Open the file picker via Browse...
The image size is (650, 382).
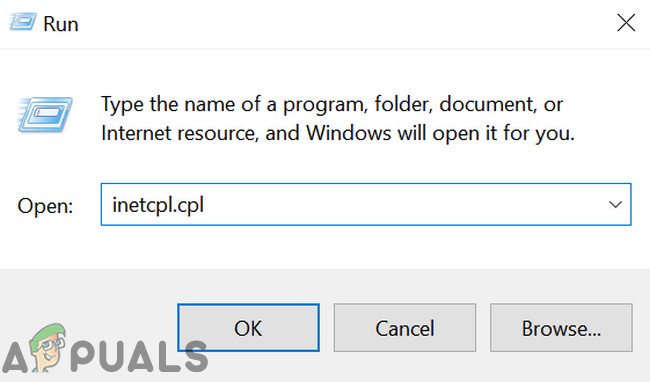[561, 328]
